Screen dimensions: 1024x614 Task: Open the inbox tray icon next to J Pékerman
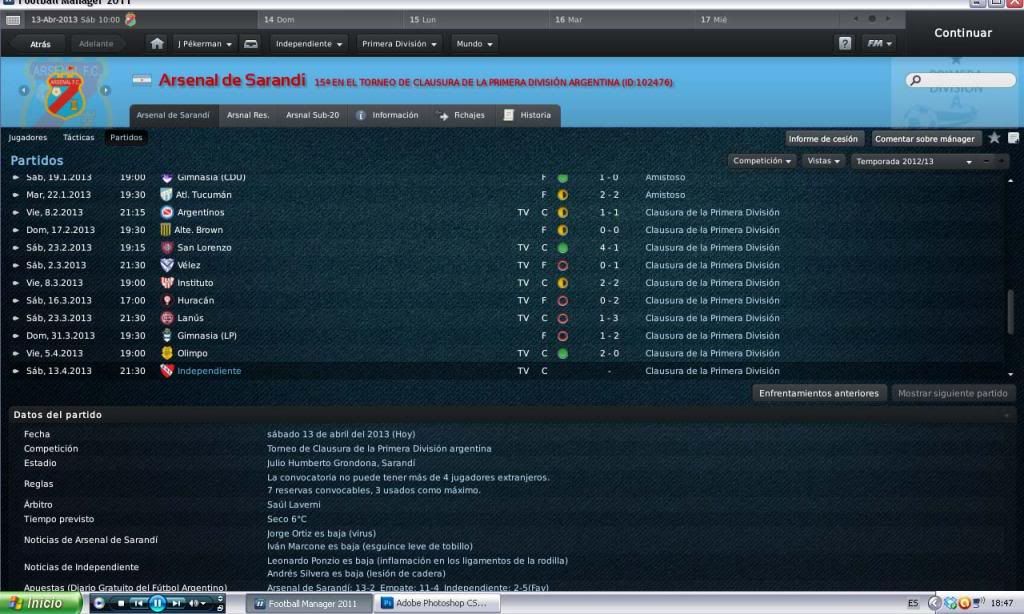(251, 44)
